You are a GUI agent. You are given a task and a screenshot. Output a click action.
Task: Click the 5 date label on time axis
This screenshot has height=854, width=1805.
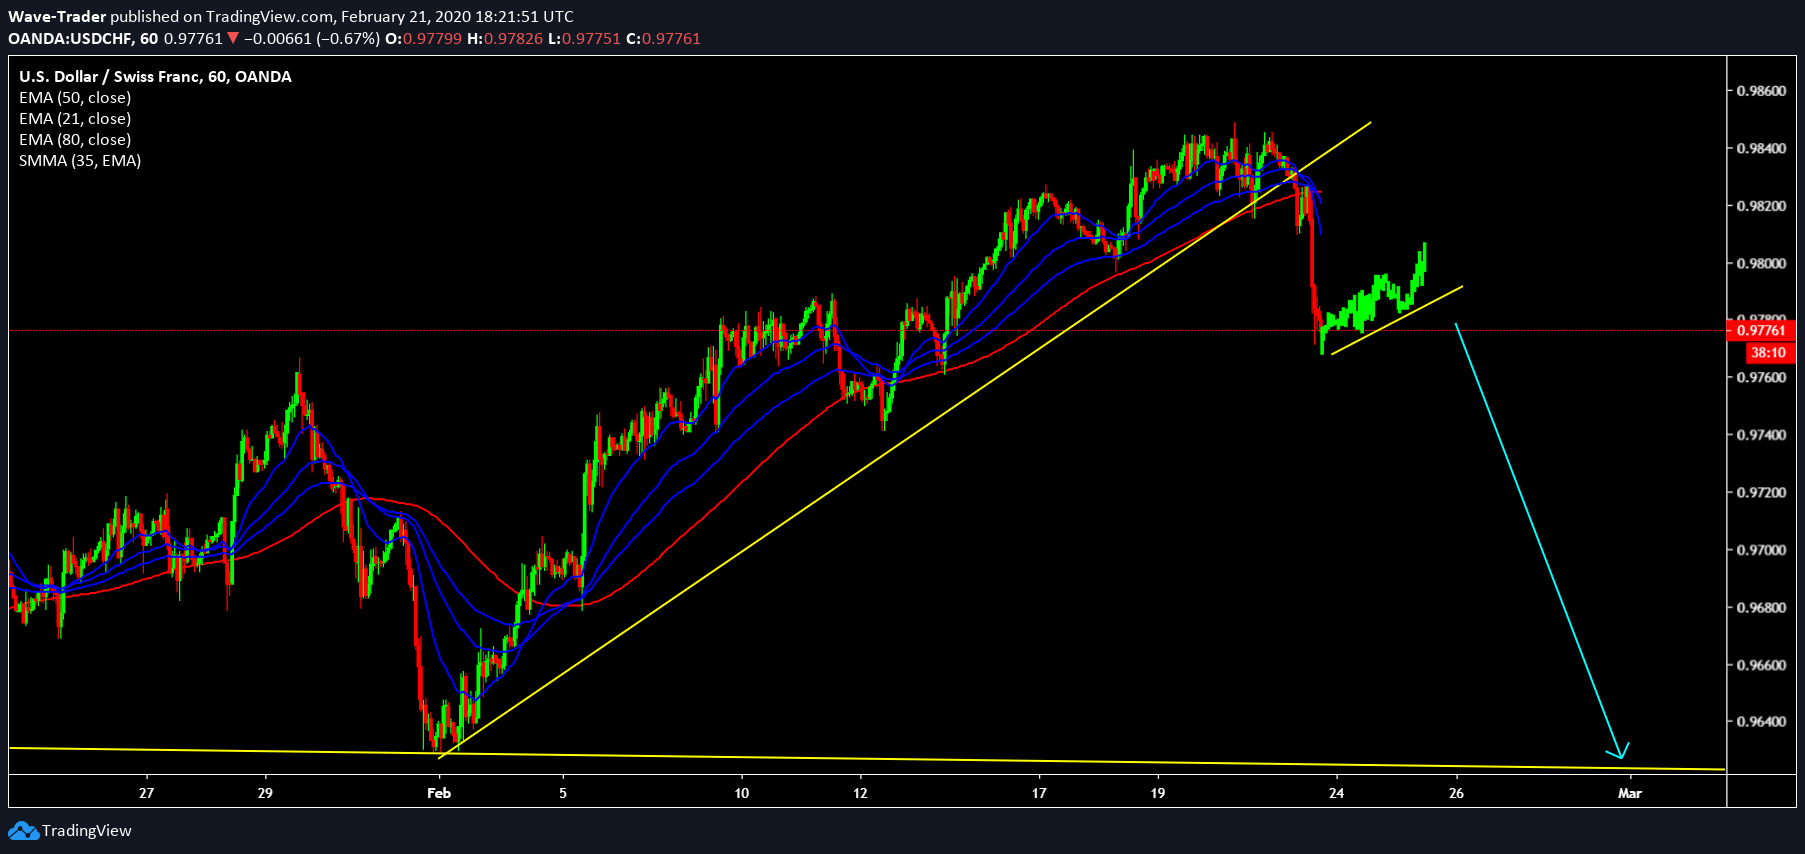[563, 793]
